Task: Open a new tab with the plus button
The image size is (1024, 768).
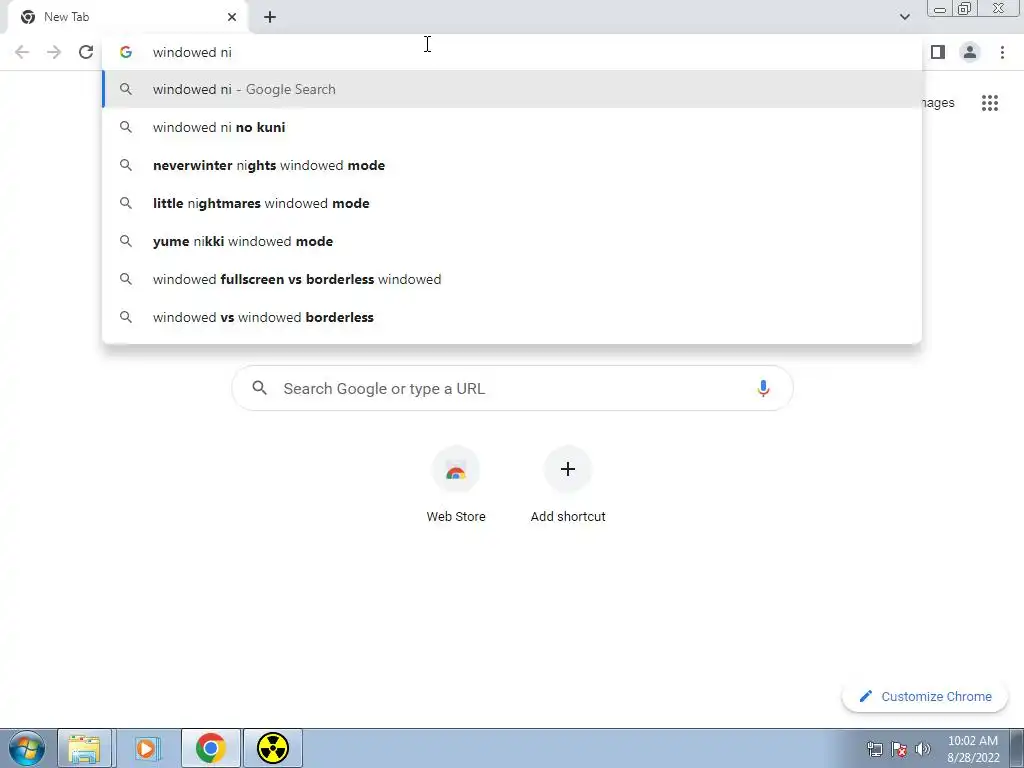Action: click(270, 17)
